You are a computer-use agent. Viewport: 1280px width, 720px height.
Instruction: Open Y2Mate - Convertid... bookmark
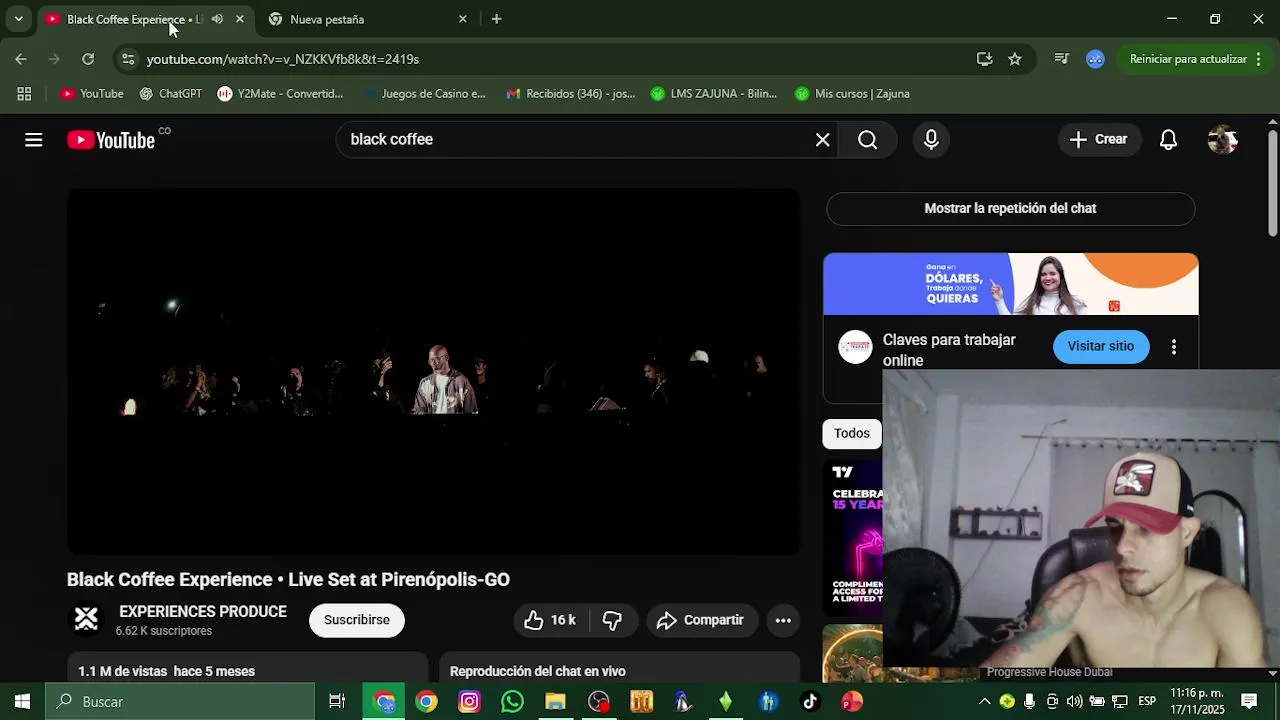click(281, 94)
